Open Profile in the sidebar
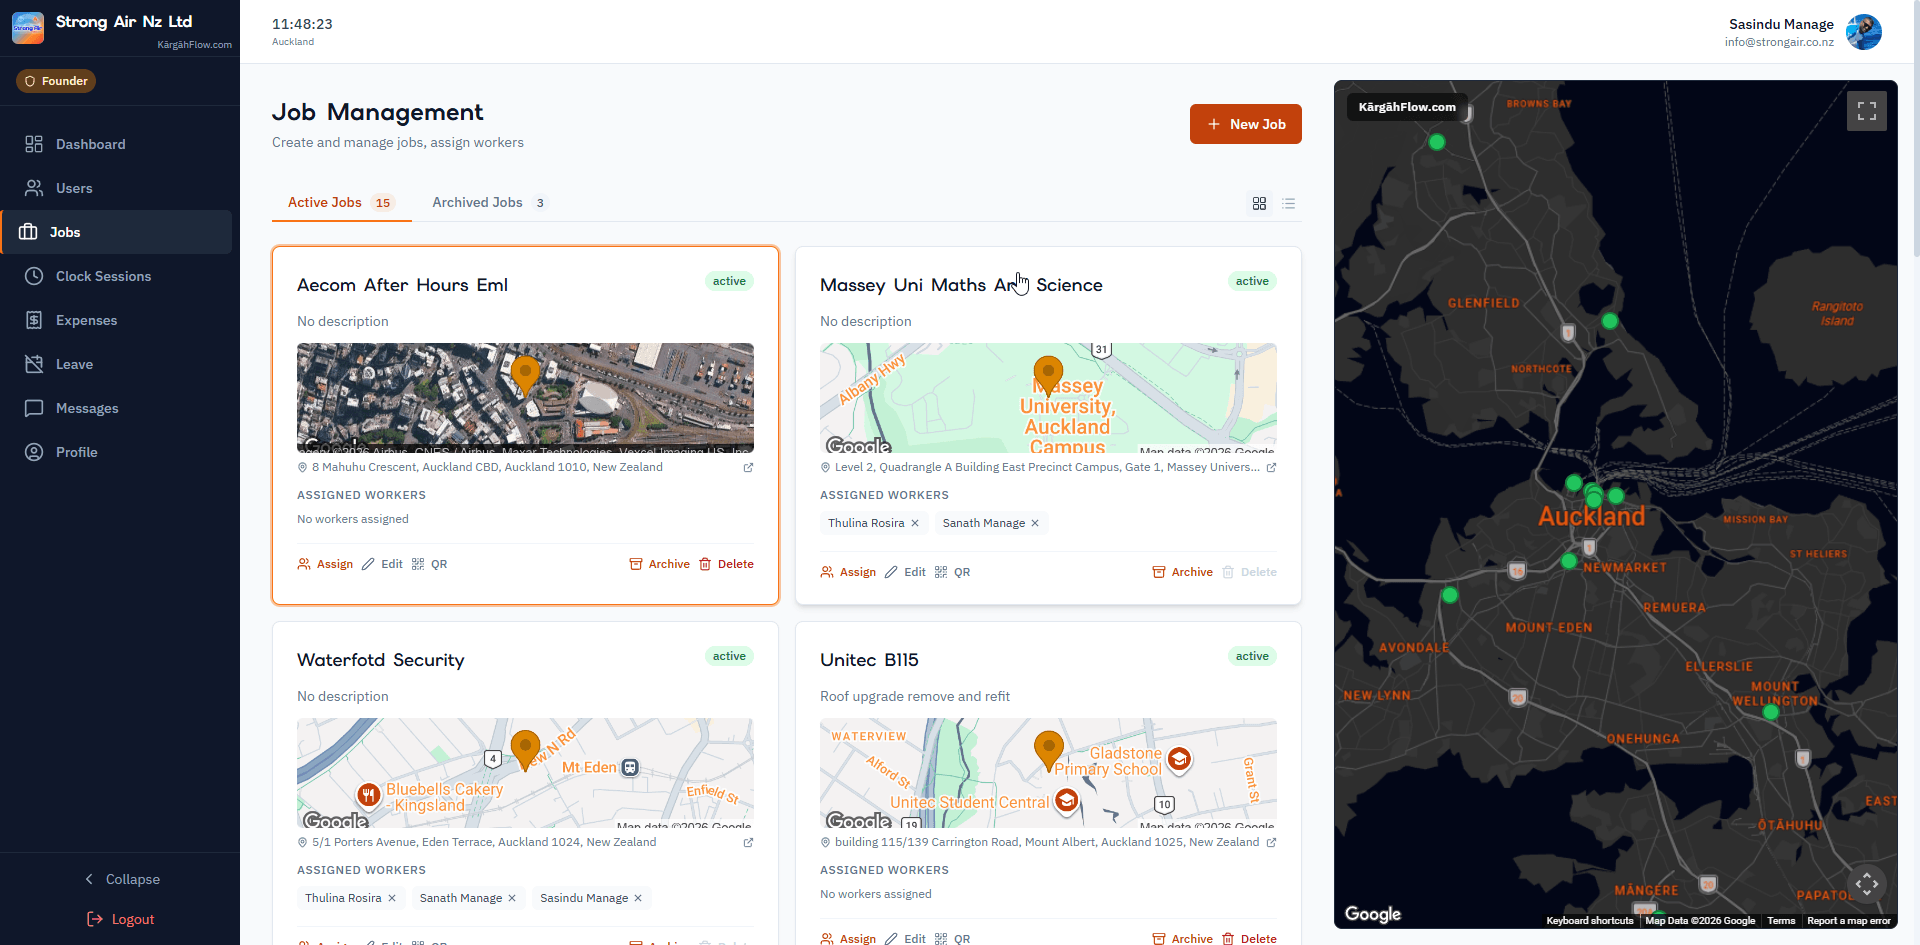 click(x=120, y=452)
